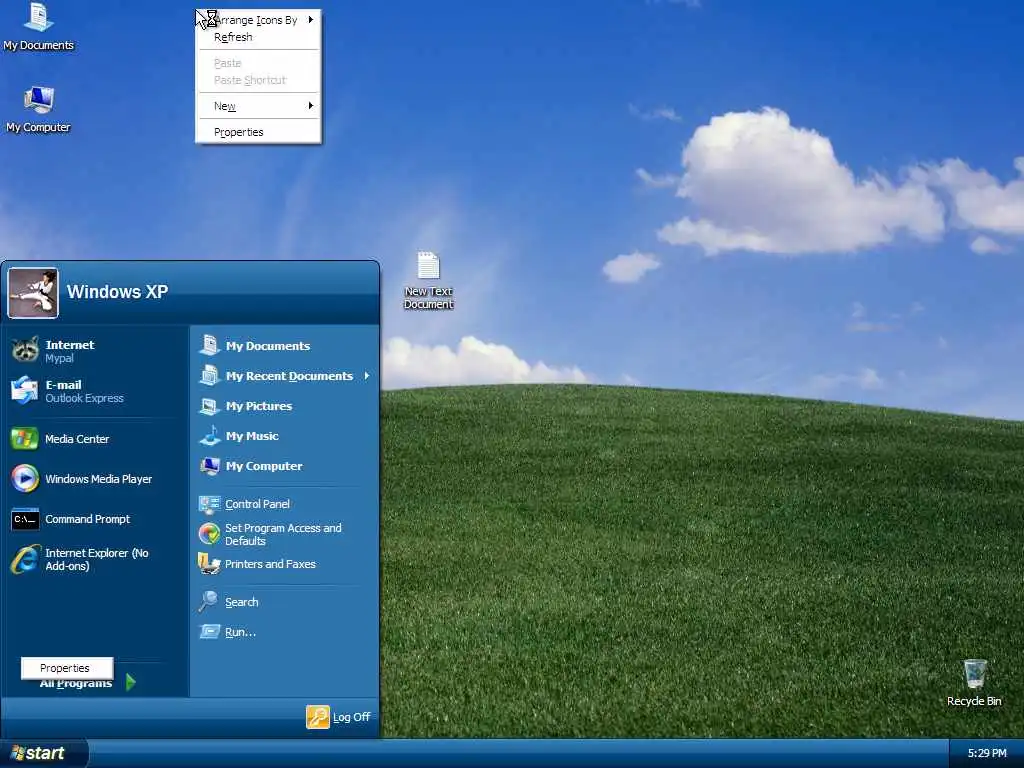Expand All Programs green arrow
Viewport: 1024px width, 768px height.
131,682
